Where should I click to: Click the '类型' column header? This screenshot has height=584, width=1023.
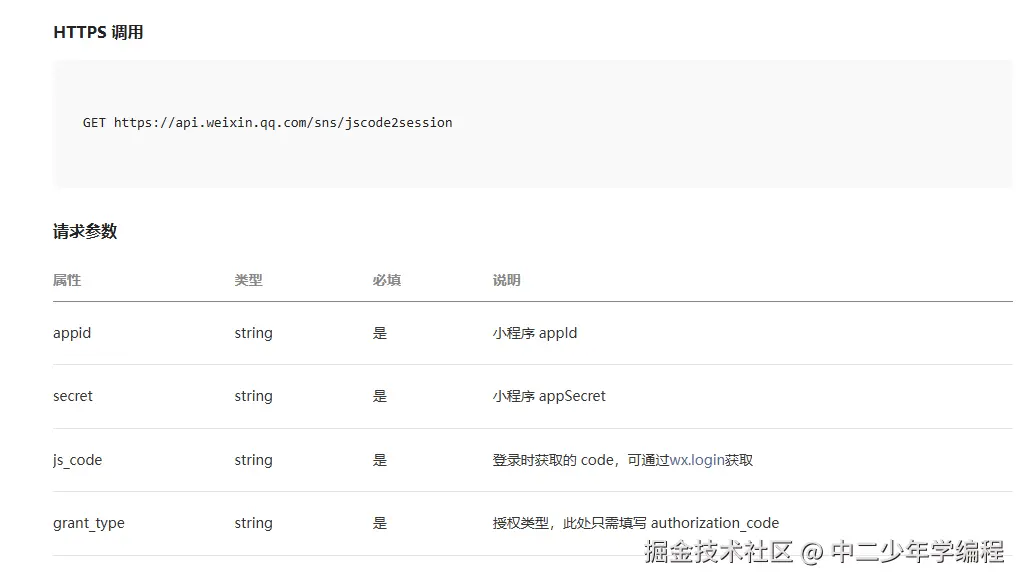click(x=249, y=281)
